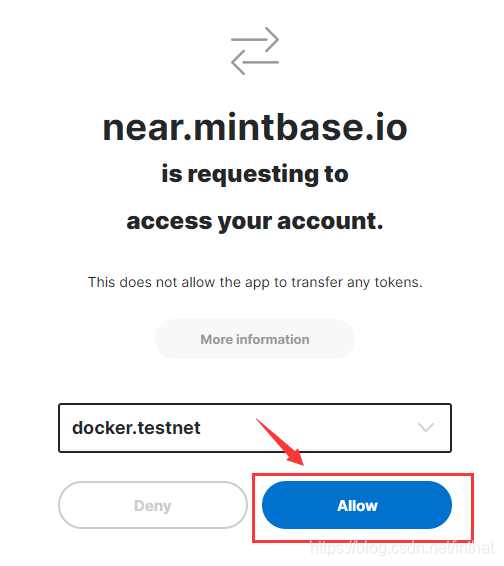504x566 pixels.
Task: Click the red highlight border around Allow
Action: tap(363, 475)
